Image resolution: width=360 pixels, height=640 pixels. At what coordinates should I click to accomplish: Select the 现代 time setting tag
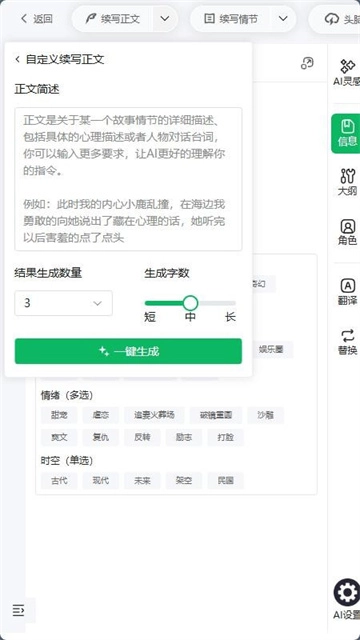click(101, 480)
